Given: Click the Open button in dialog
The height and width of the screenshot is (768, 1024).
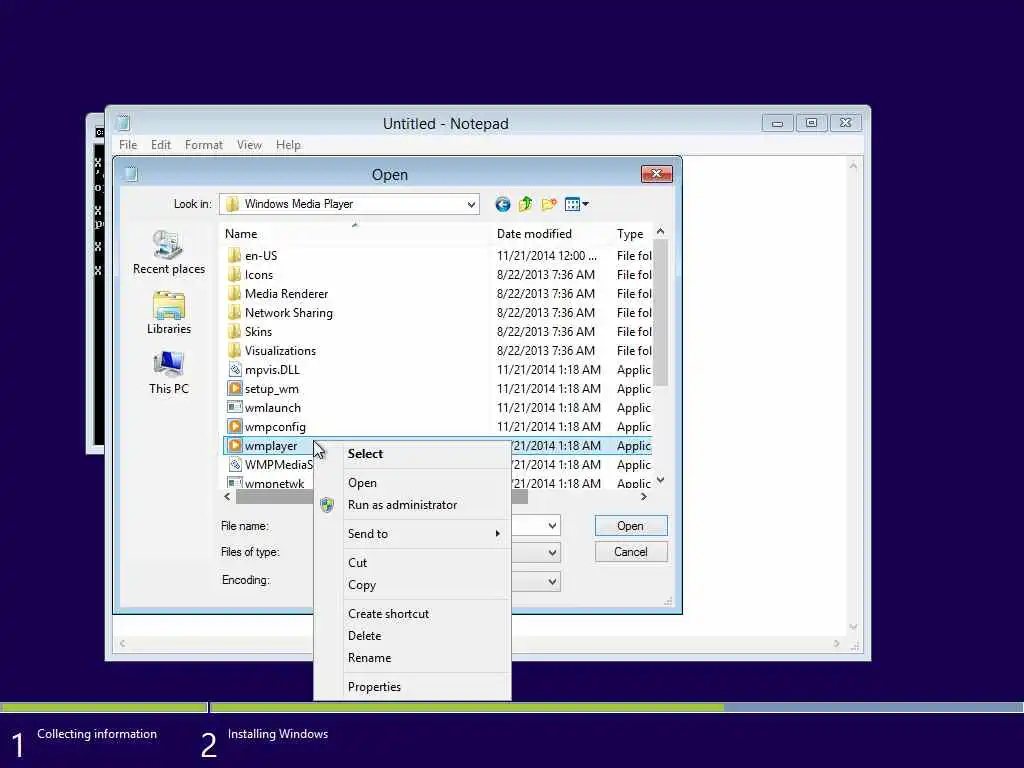Looking at the screenshot, I should [631, 526].
